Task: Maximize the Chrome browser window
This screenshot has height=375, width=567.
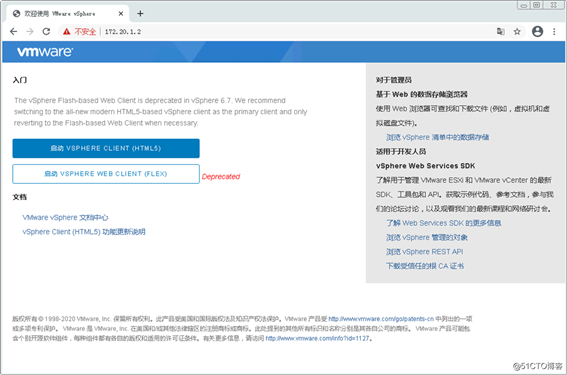Action: pos(536,5)
